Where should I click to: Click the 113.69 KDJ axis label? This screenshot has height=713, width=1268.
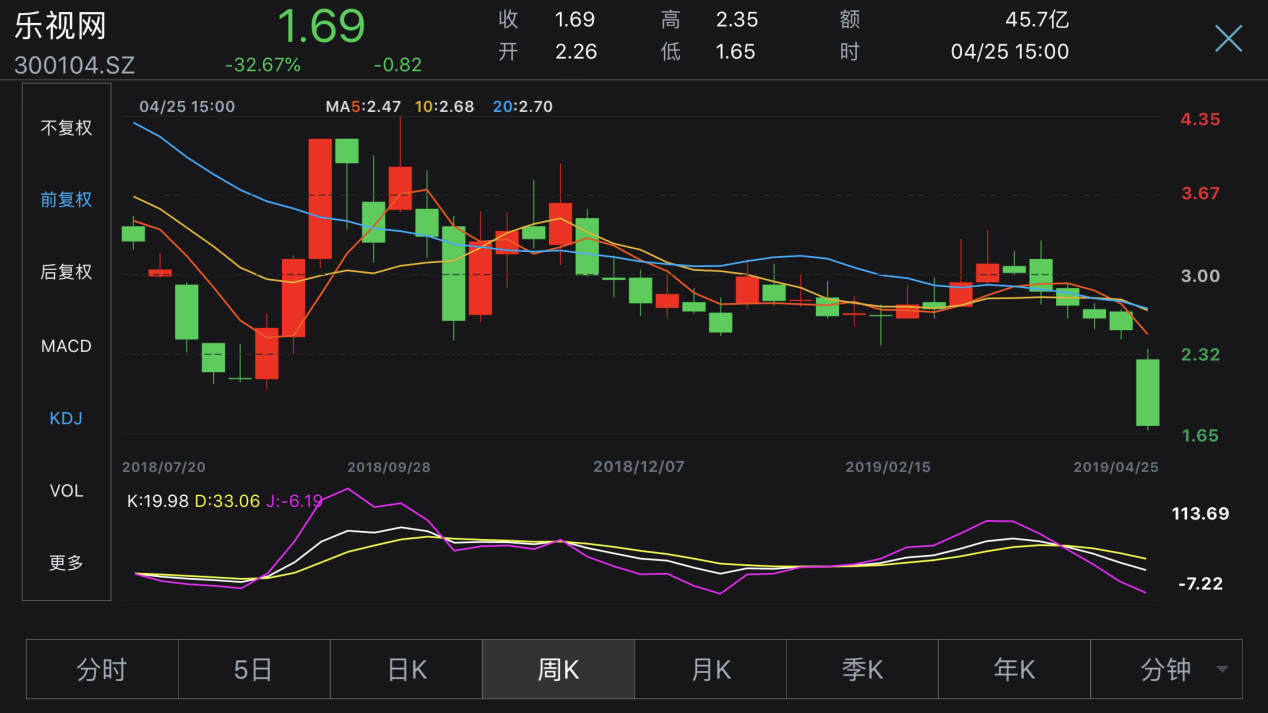[x=1200, y=514]
